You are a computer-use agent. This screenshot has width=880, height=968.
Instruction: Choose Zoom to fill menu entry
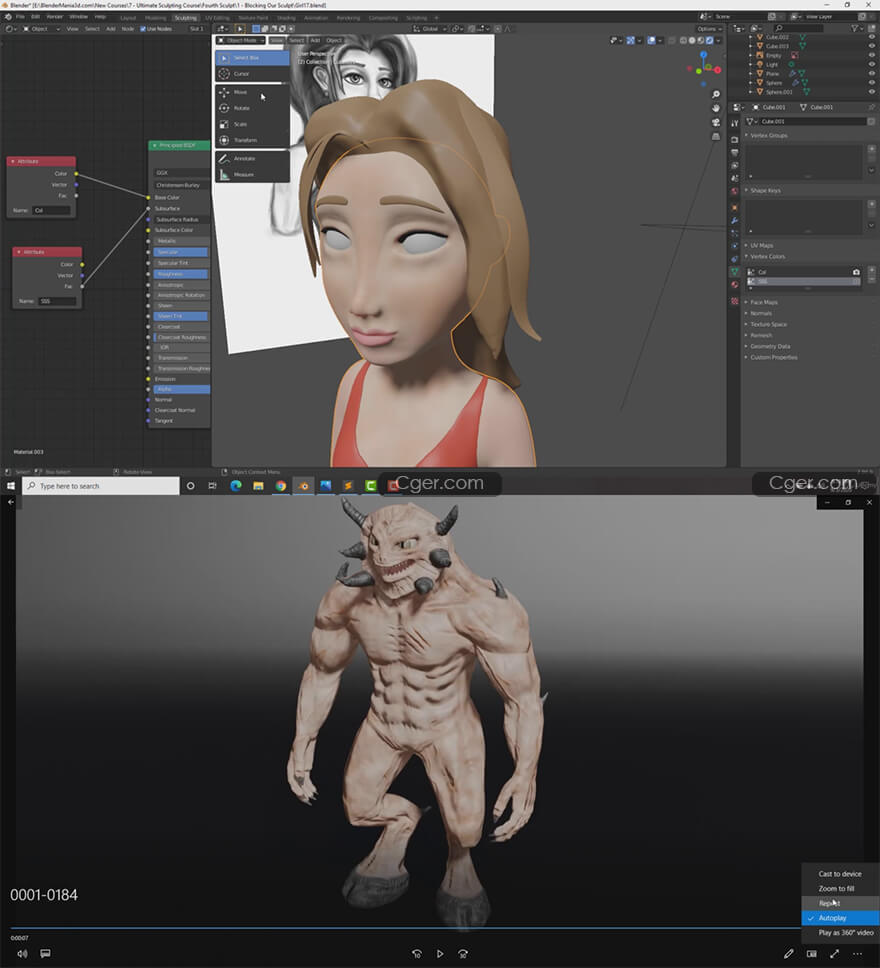840,889
